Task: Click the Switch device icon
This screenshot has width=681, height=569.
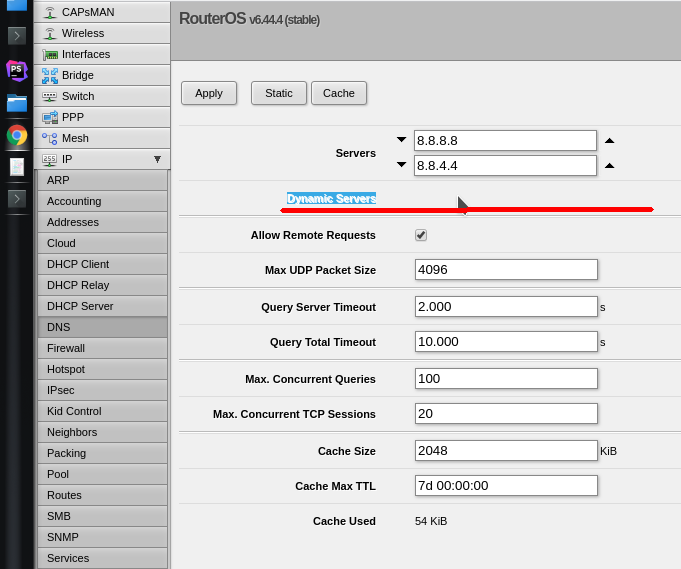Action: tap(50, 96)
